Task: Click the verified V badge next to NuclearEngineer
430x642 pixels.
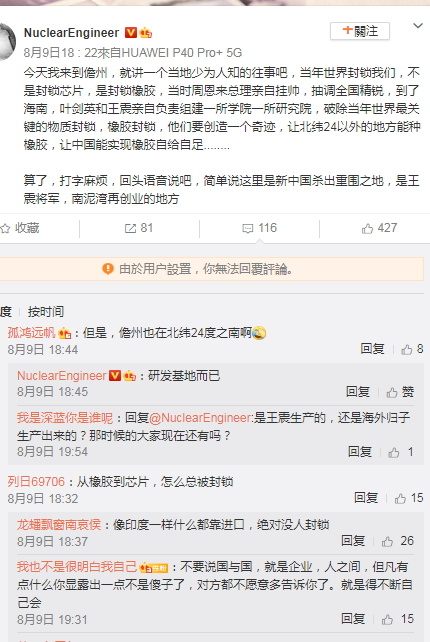Action: [131, 32]
